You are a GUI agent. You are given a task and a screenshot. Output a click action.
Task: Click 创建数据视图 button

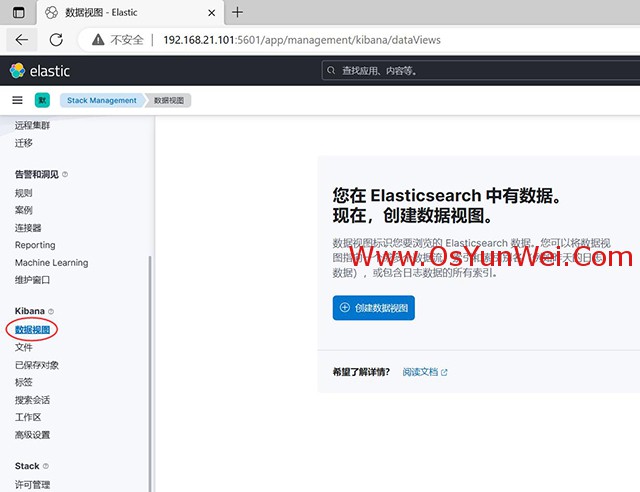(x=373, y=307)
